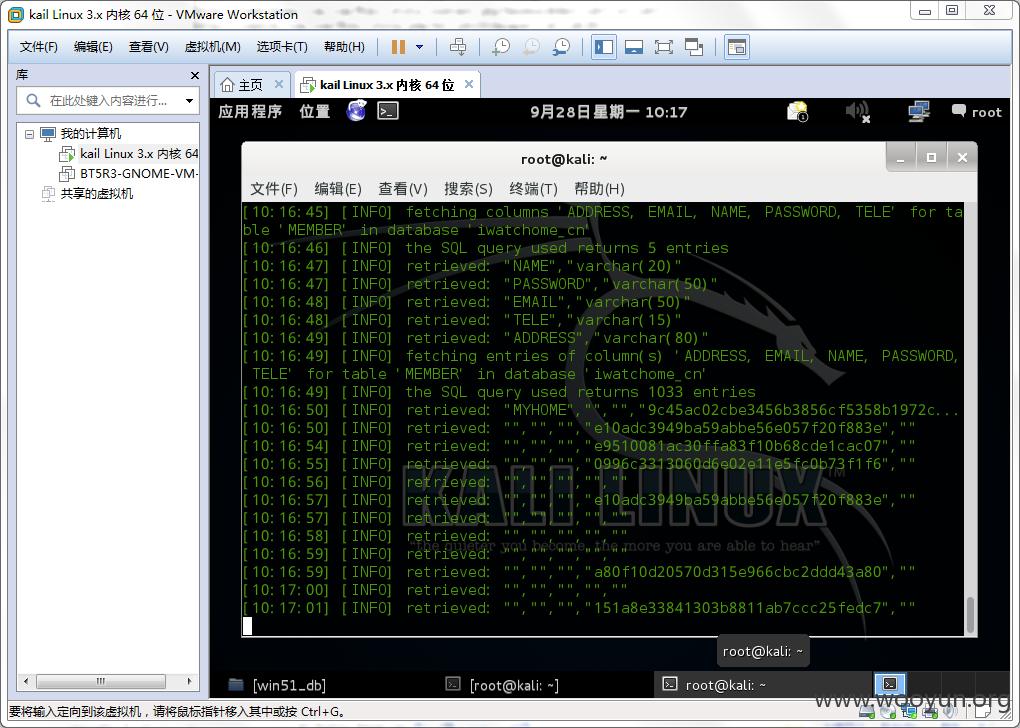Open the 帮助(H) menu in VMware
This screenshot has height=728, width=1020.
coord(344,47)
